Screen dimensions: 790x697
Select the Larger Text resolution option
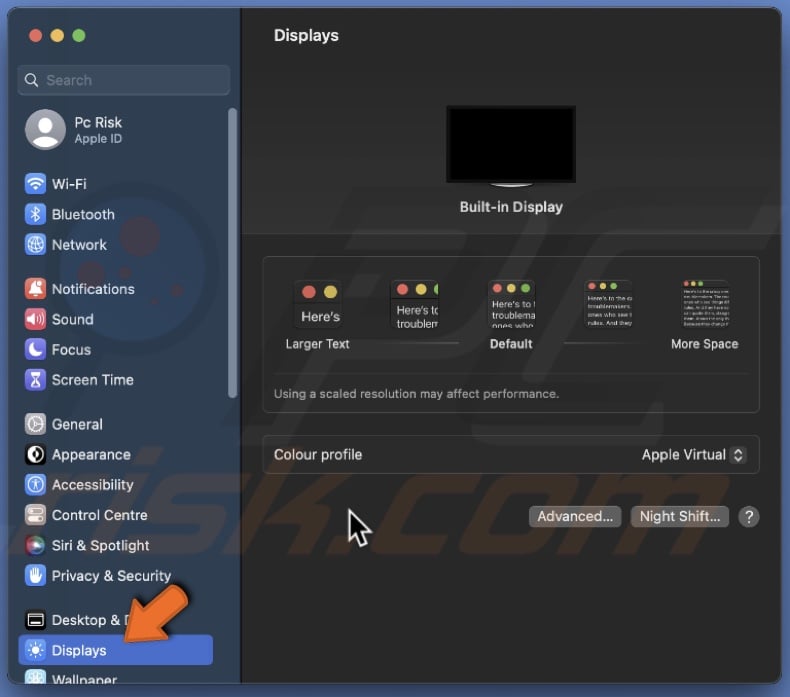pyautogui.click(x=317, y=315)
